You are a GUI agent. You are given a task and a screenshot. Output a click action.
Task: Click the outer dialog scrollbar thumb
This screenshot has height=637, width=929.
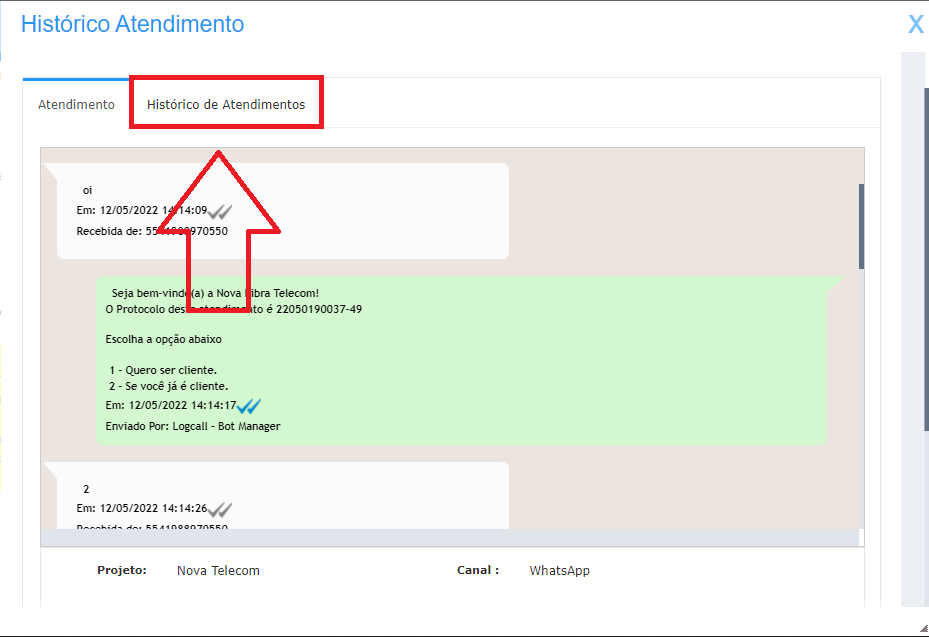(926, 260)
